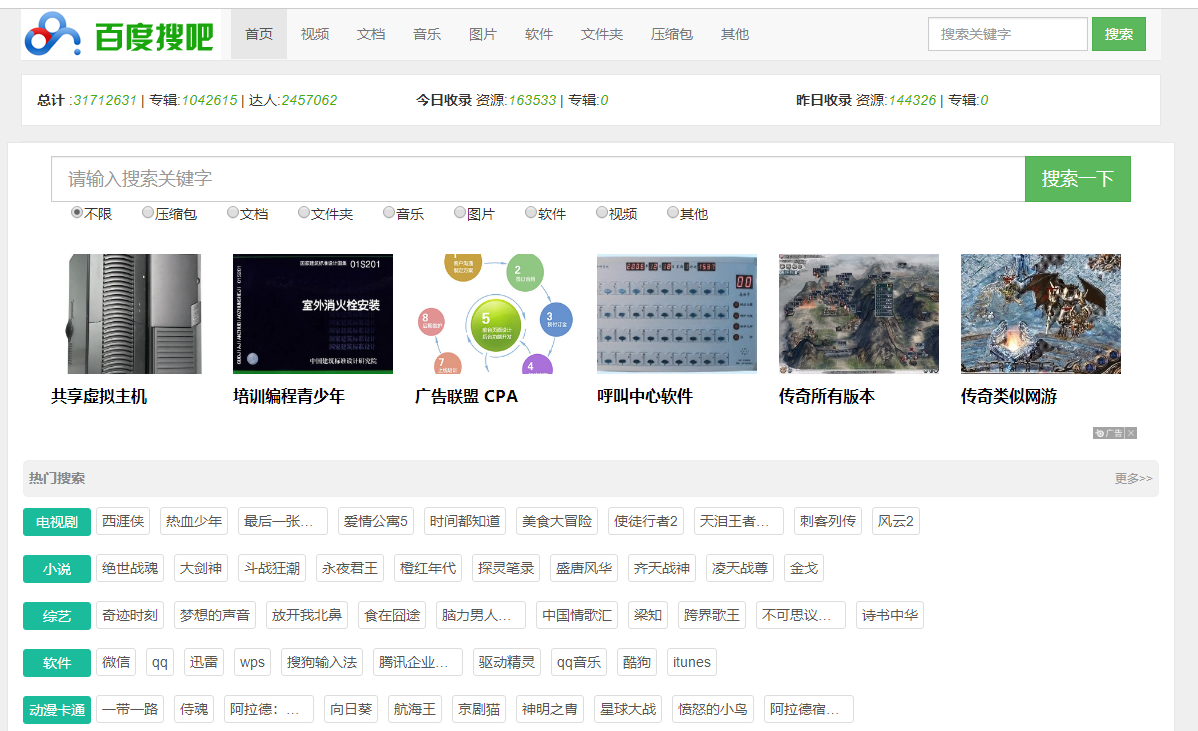Select the 文档 radio button
Viewport: 1198px width, 731px height.
point(233,212)
